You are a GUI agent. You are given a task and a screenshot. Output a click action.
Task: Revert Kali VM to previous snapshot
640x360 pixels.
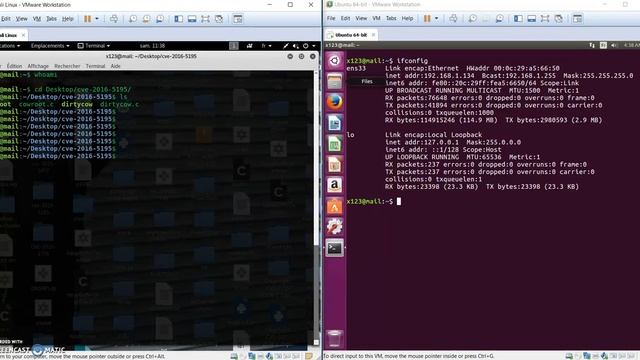[146, 19]
